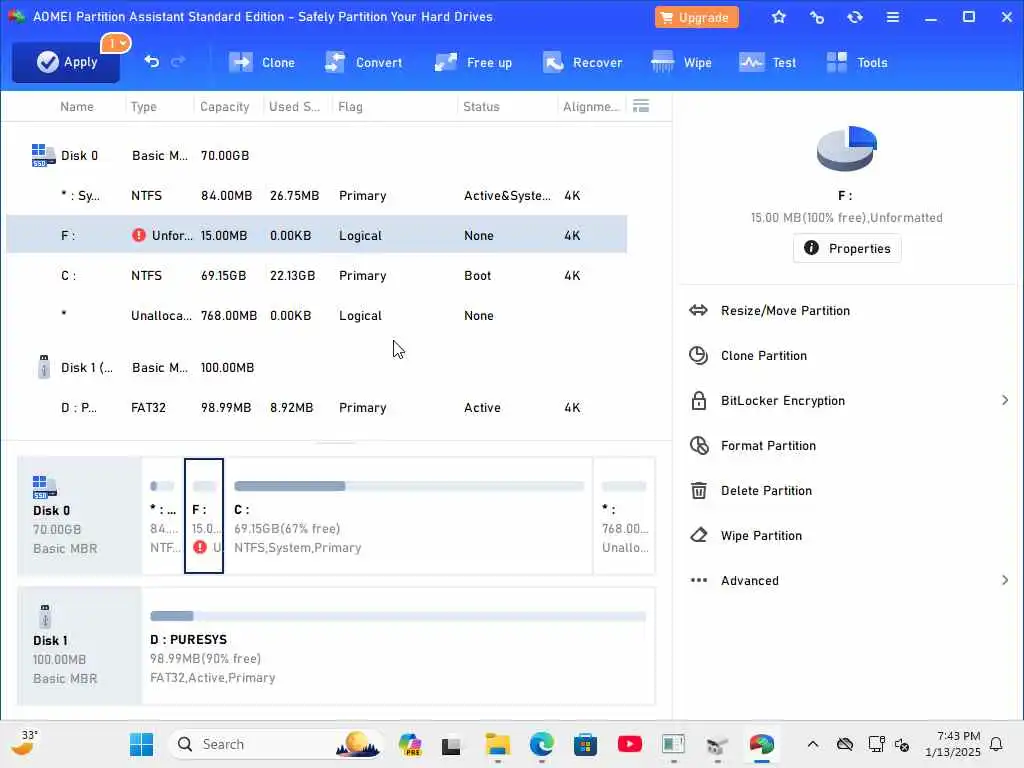Click the Apply button

pyautogui.click(x=66, y=62)
